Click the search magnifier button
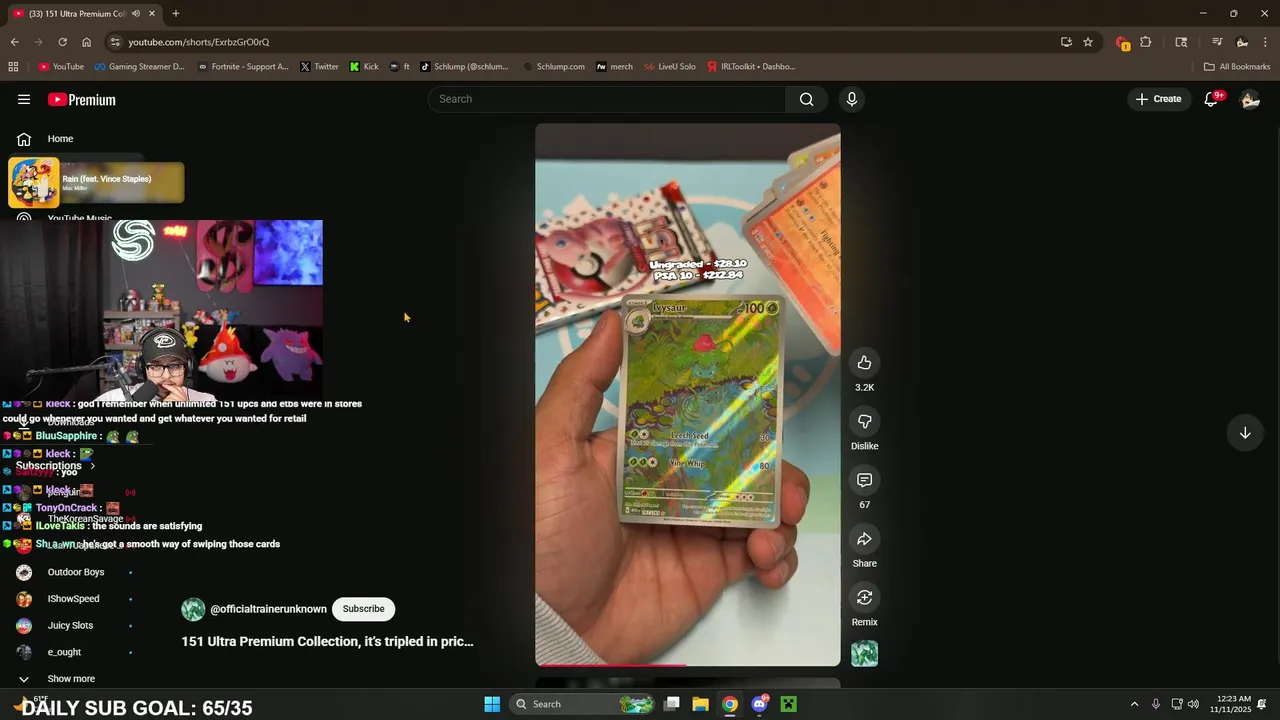1280x720 pixels. coord(806,99)
